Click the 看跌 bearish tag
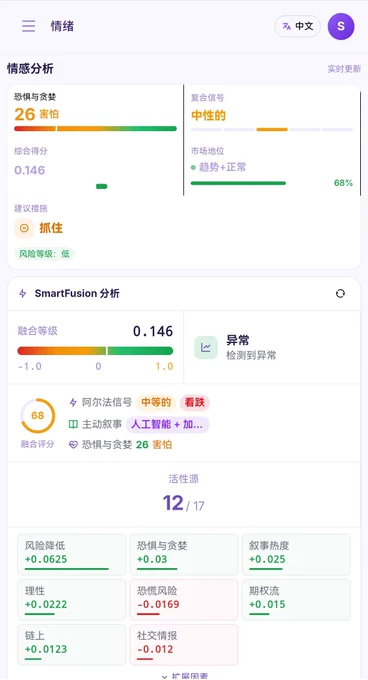368x680 pixels. (x=195, y=402)
